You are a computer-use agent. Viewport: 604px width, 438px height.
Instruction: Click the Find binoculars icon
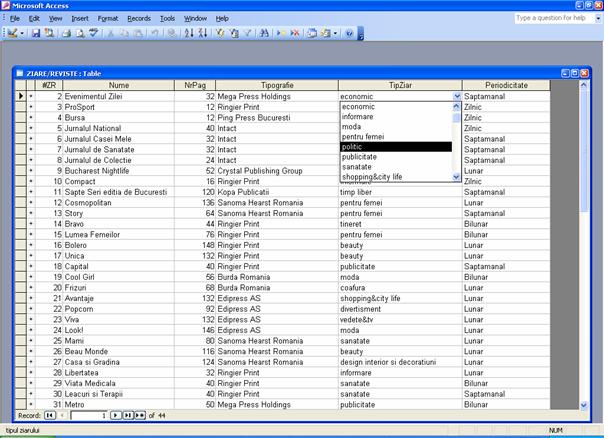[262, 33]
